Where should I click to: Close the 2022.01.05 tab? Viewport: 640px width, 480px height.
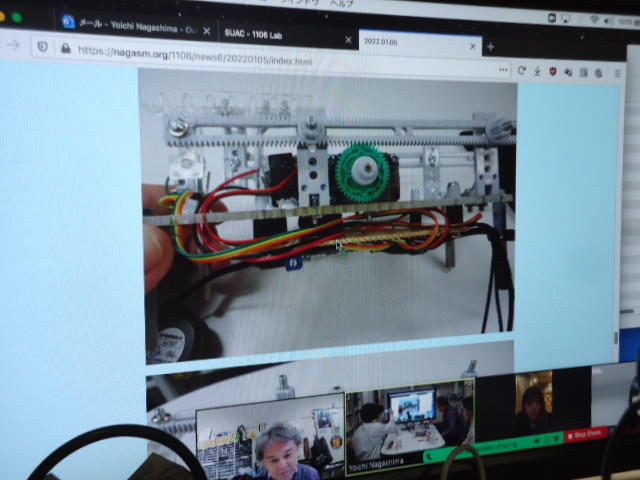(x=473, y=47)
